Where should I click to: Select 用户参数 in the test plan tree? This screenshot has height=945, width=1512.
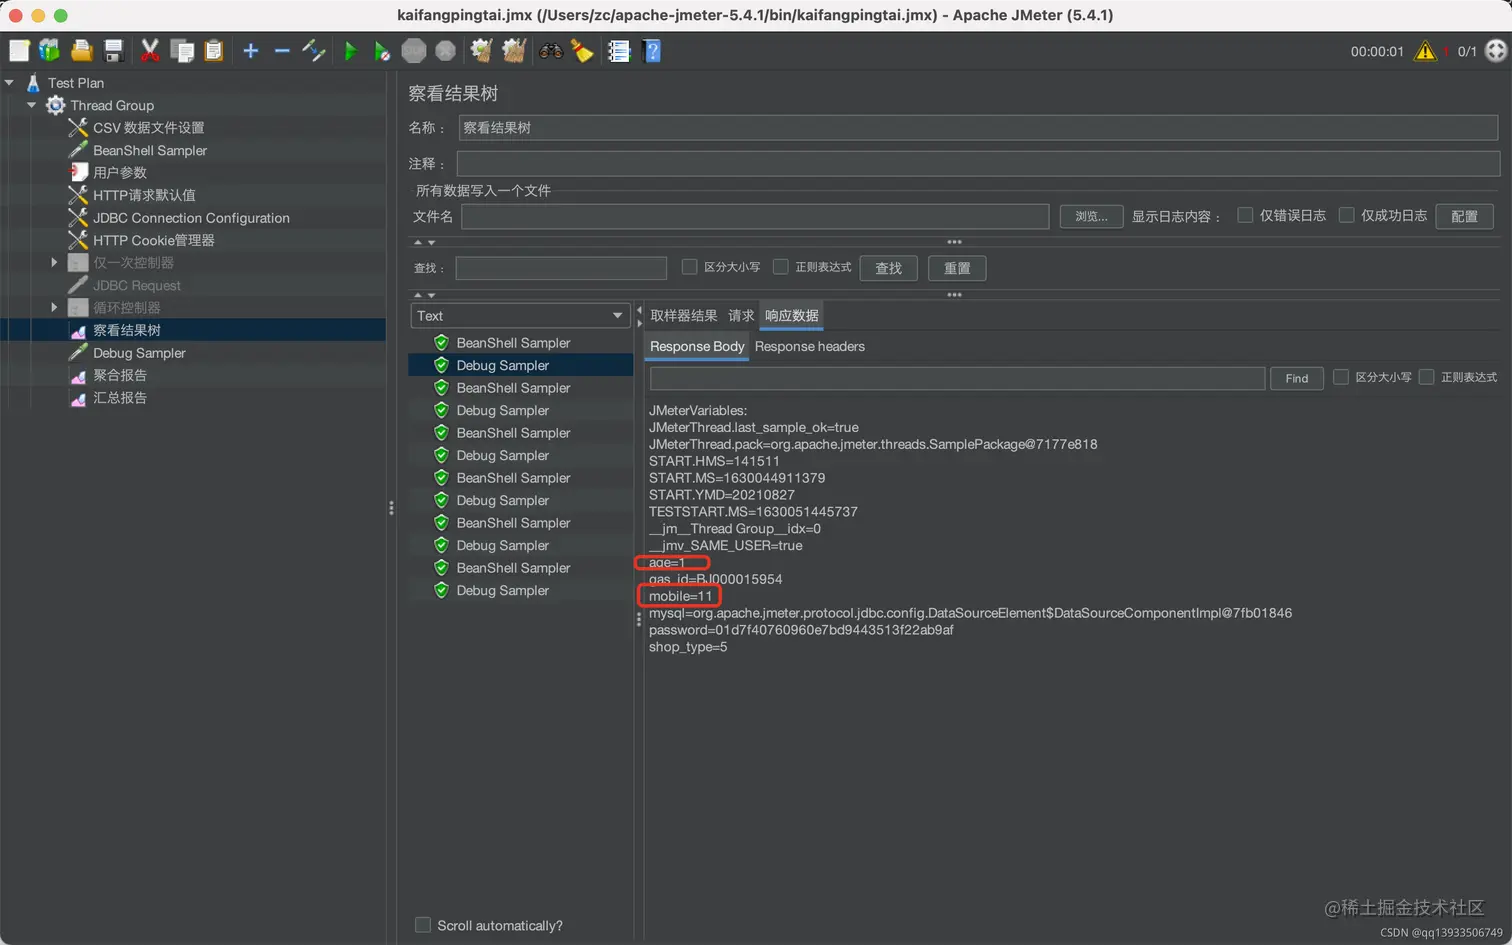pyautogui.click(x=120, y=173)
